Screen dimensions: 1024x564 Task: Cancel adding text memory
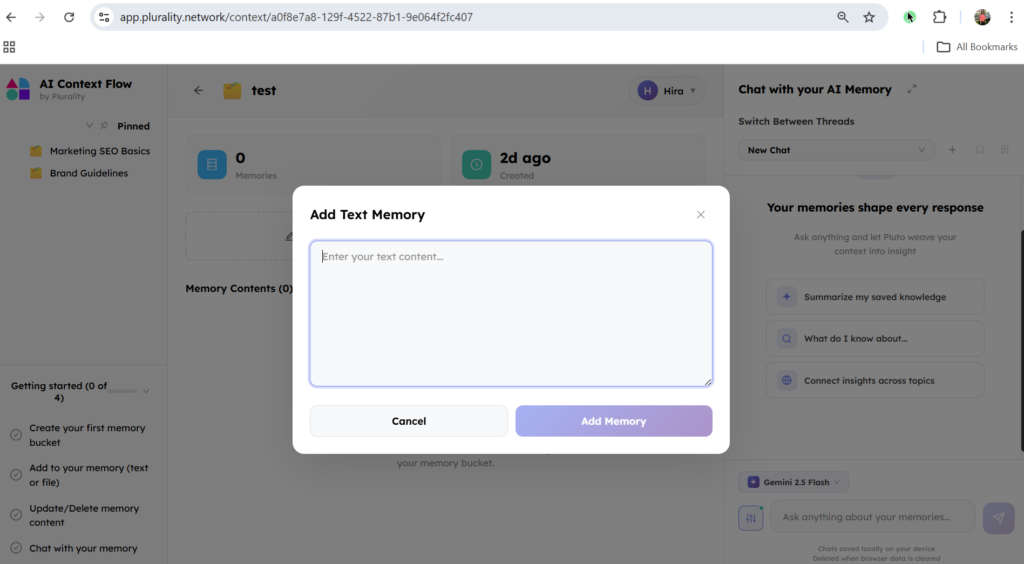click(408, 421)
